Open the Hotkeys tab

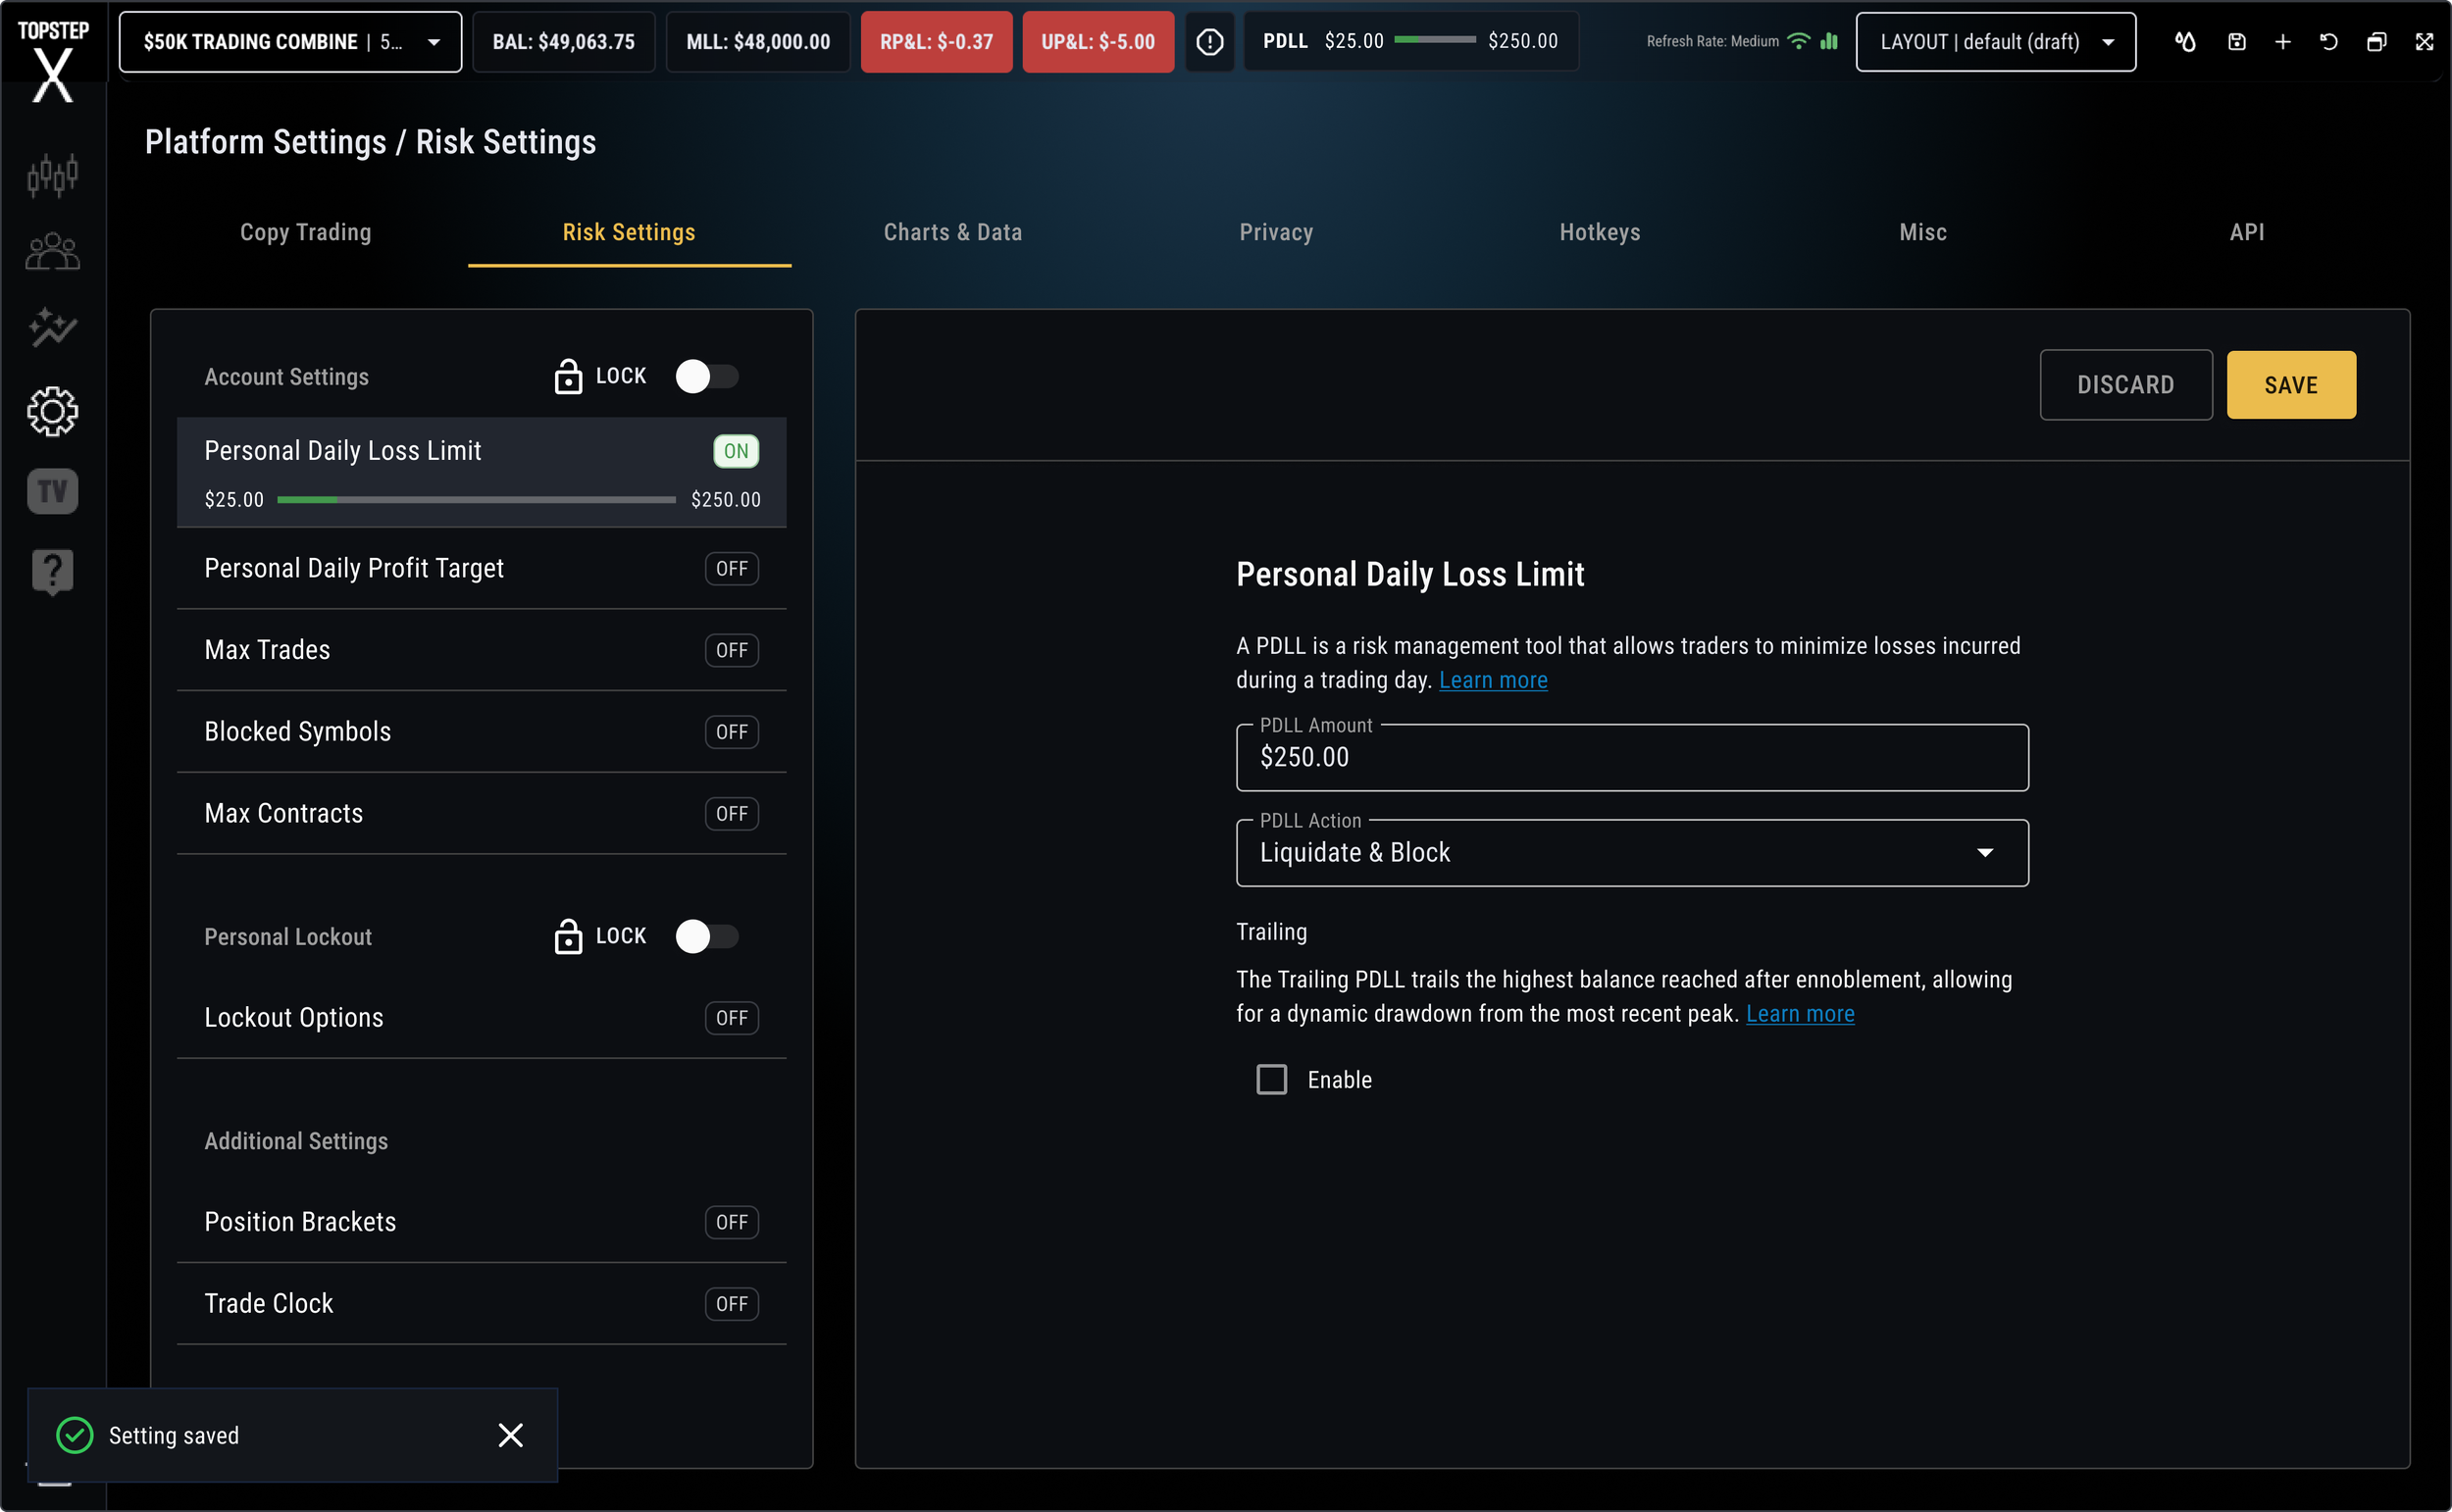1600,232
